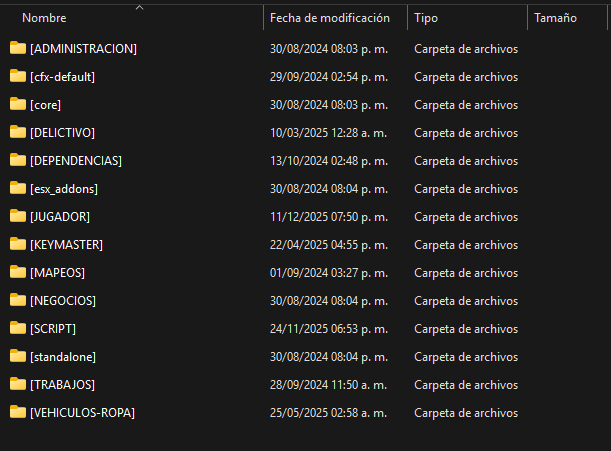Select the [core] folder icon
Screen dimensions: 611x451
[x=18, y=104]
